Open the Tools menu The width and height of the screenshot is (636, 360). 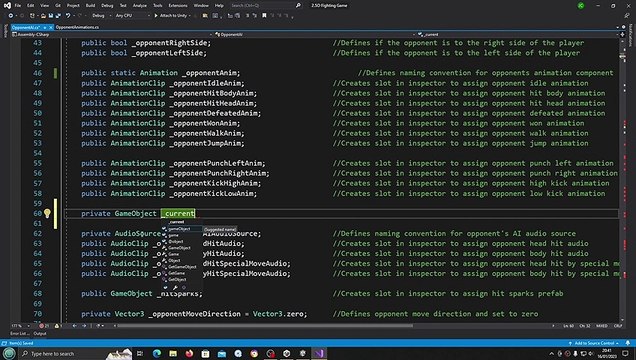click(x=157, y=6)
